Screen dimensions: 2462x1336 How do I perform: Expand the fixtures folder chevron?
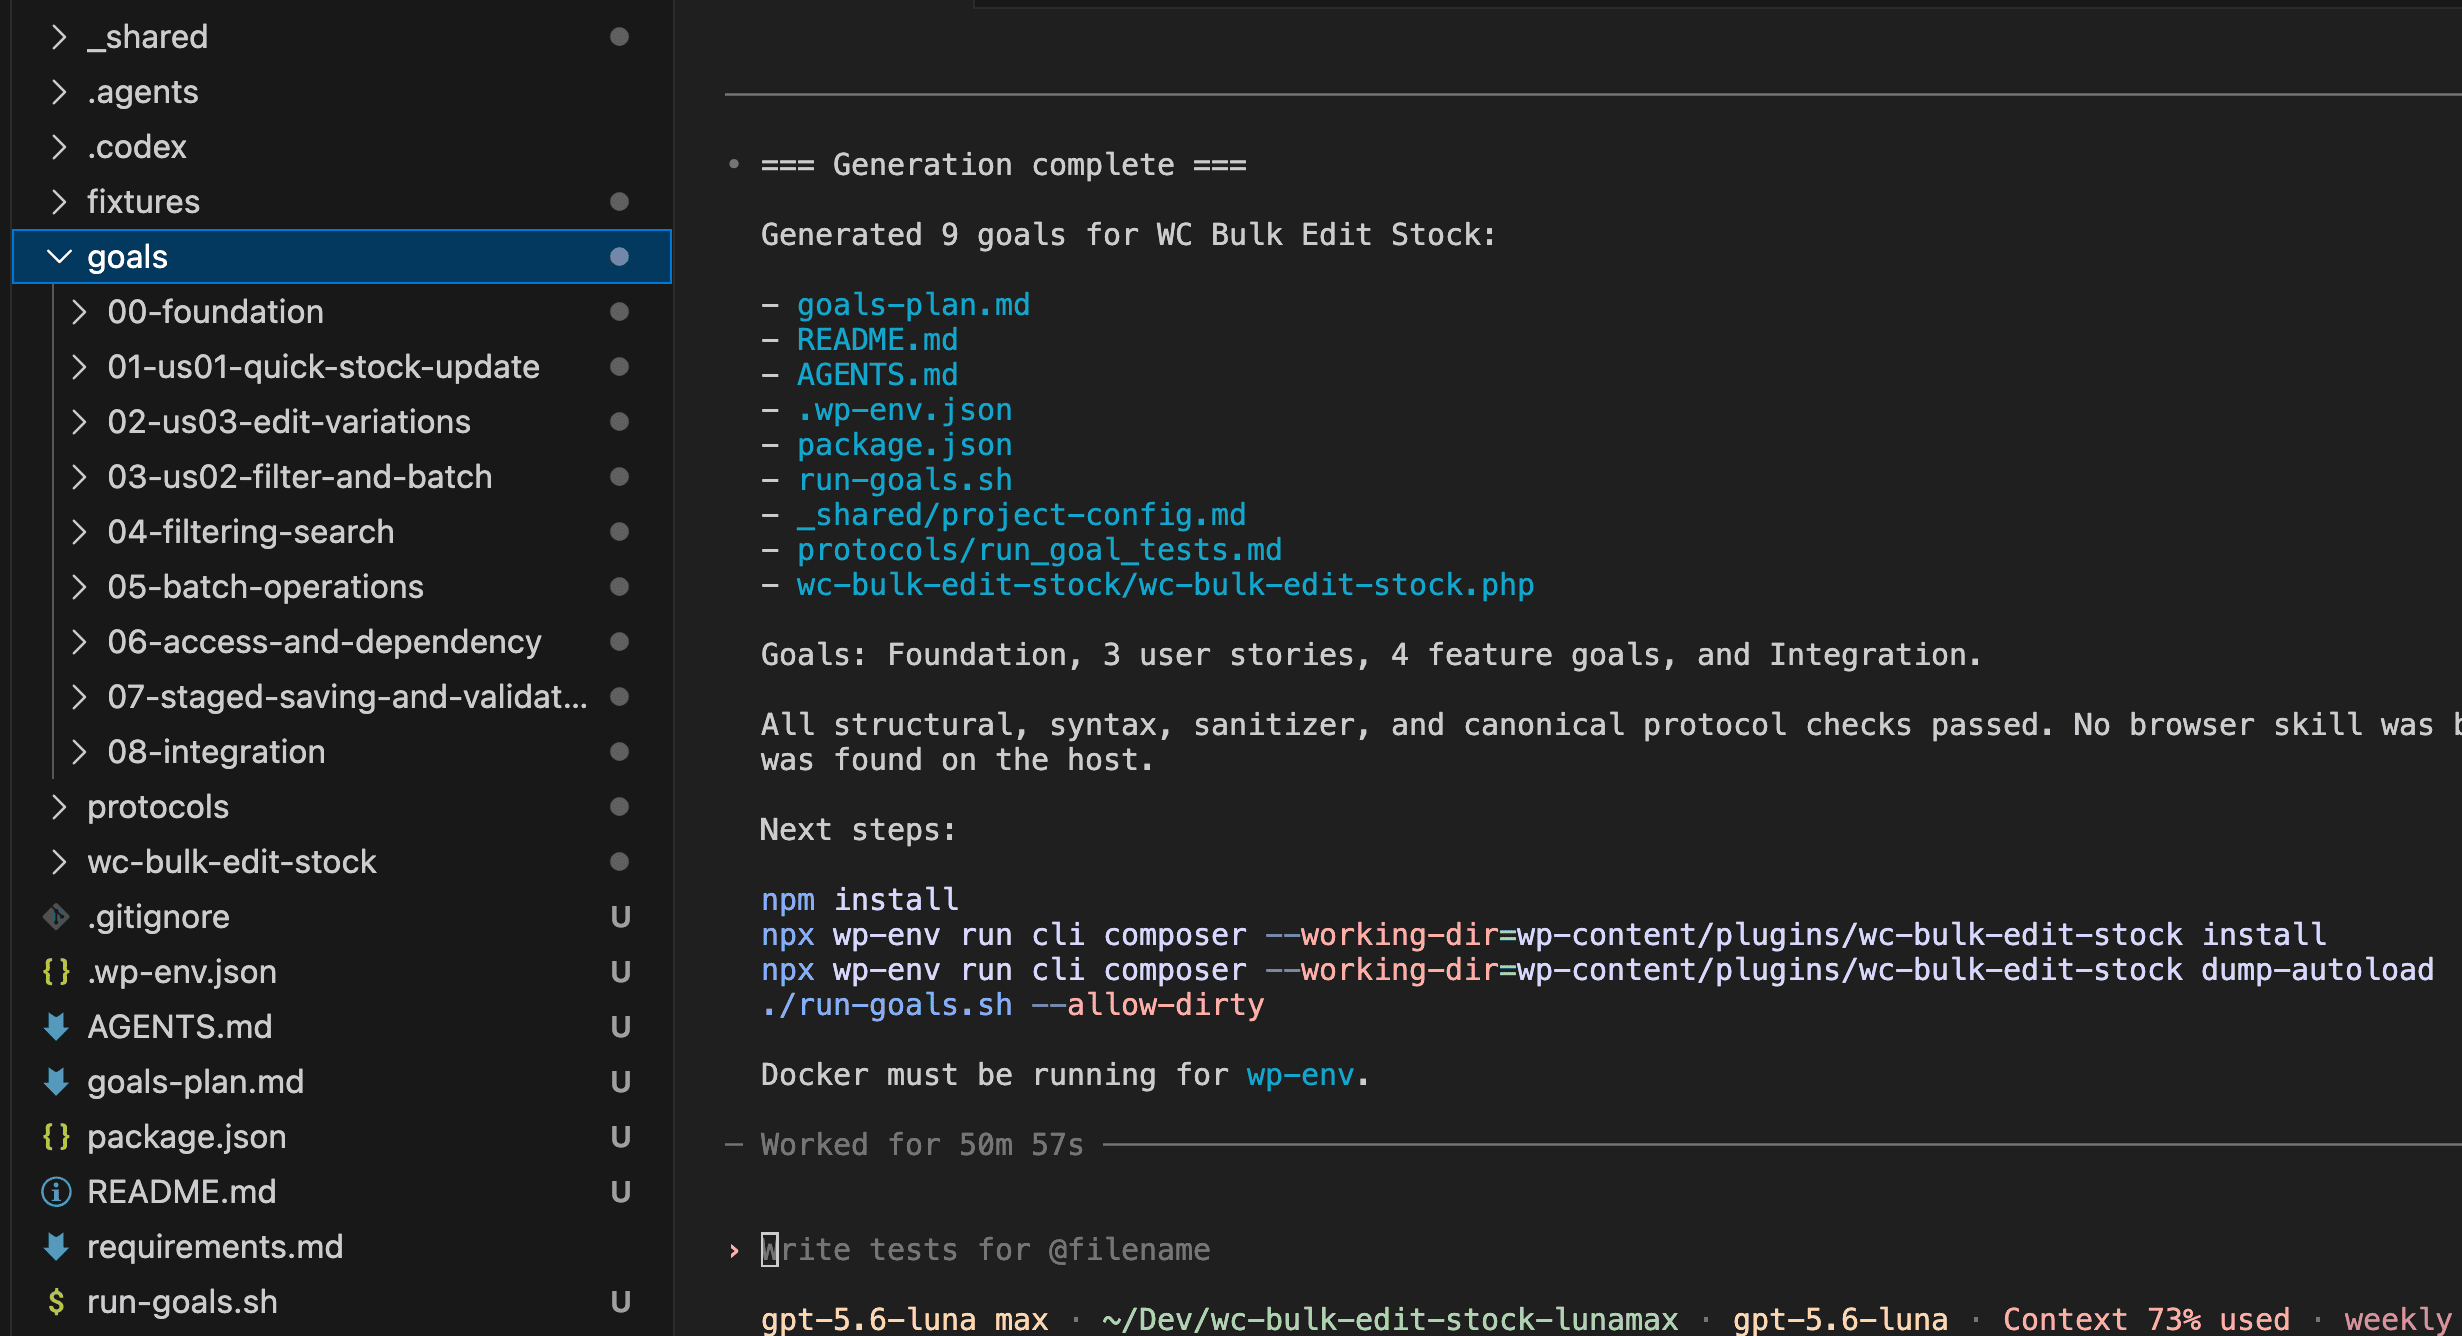point(59,202)
